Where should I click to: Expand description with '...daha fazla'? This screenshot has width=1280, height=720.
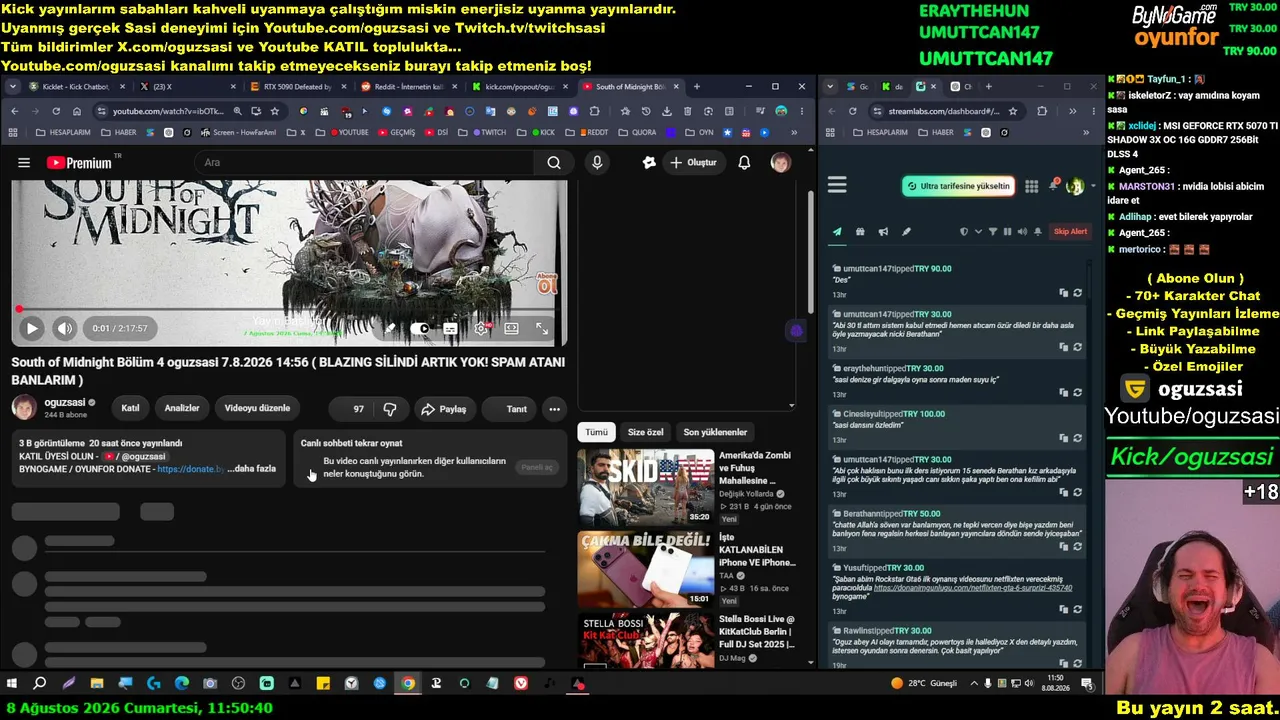pos(252,469)
